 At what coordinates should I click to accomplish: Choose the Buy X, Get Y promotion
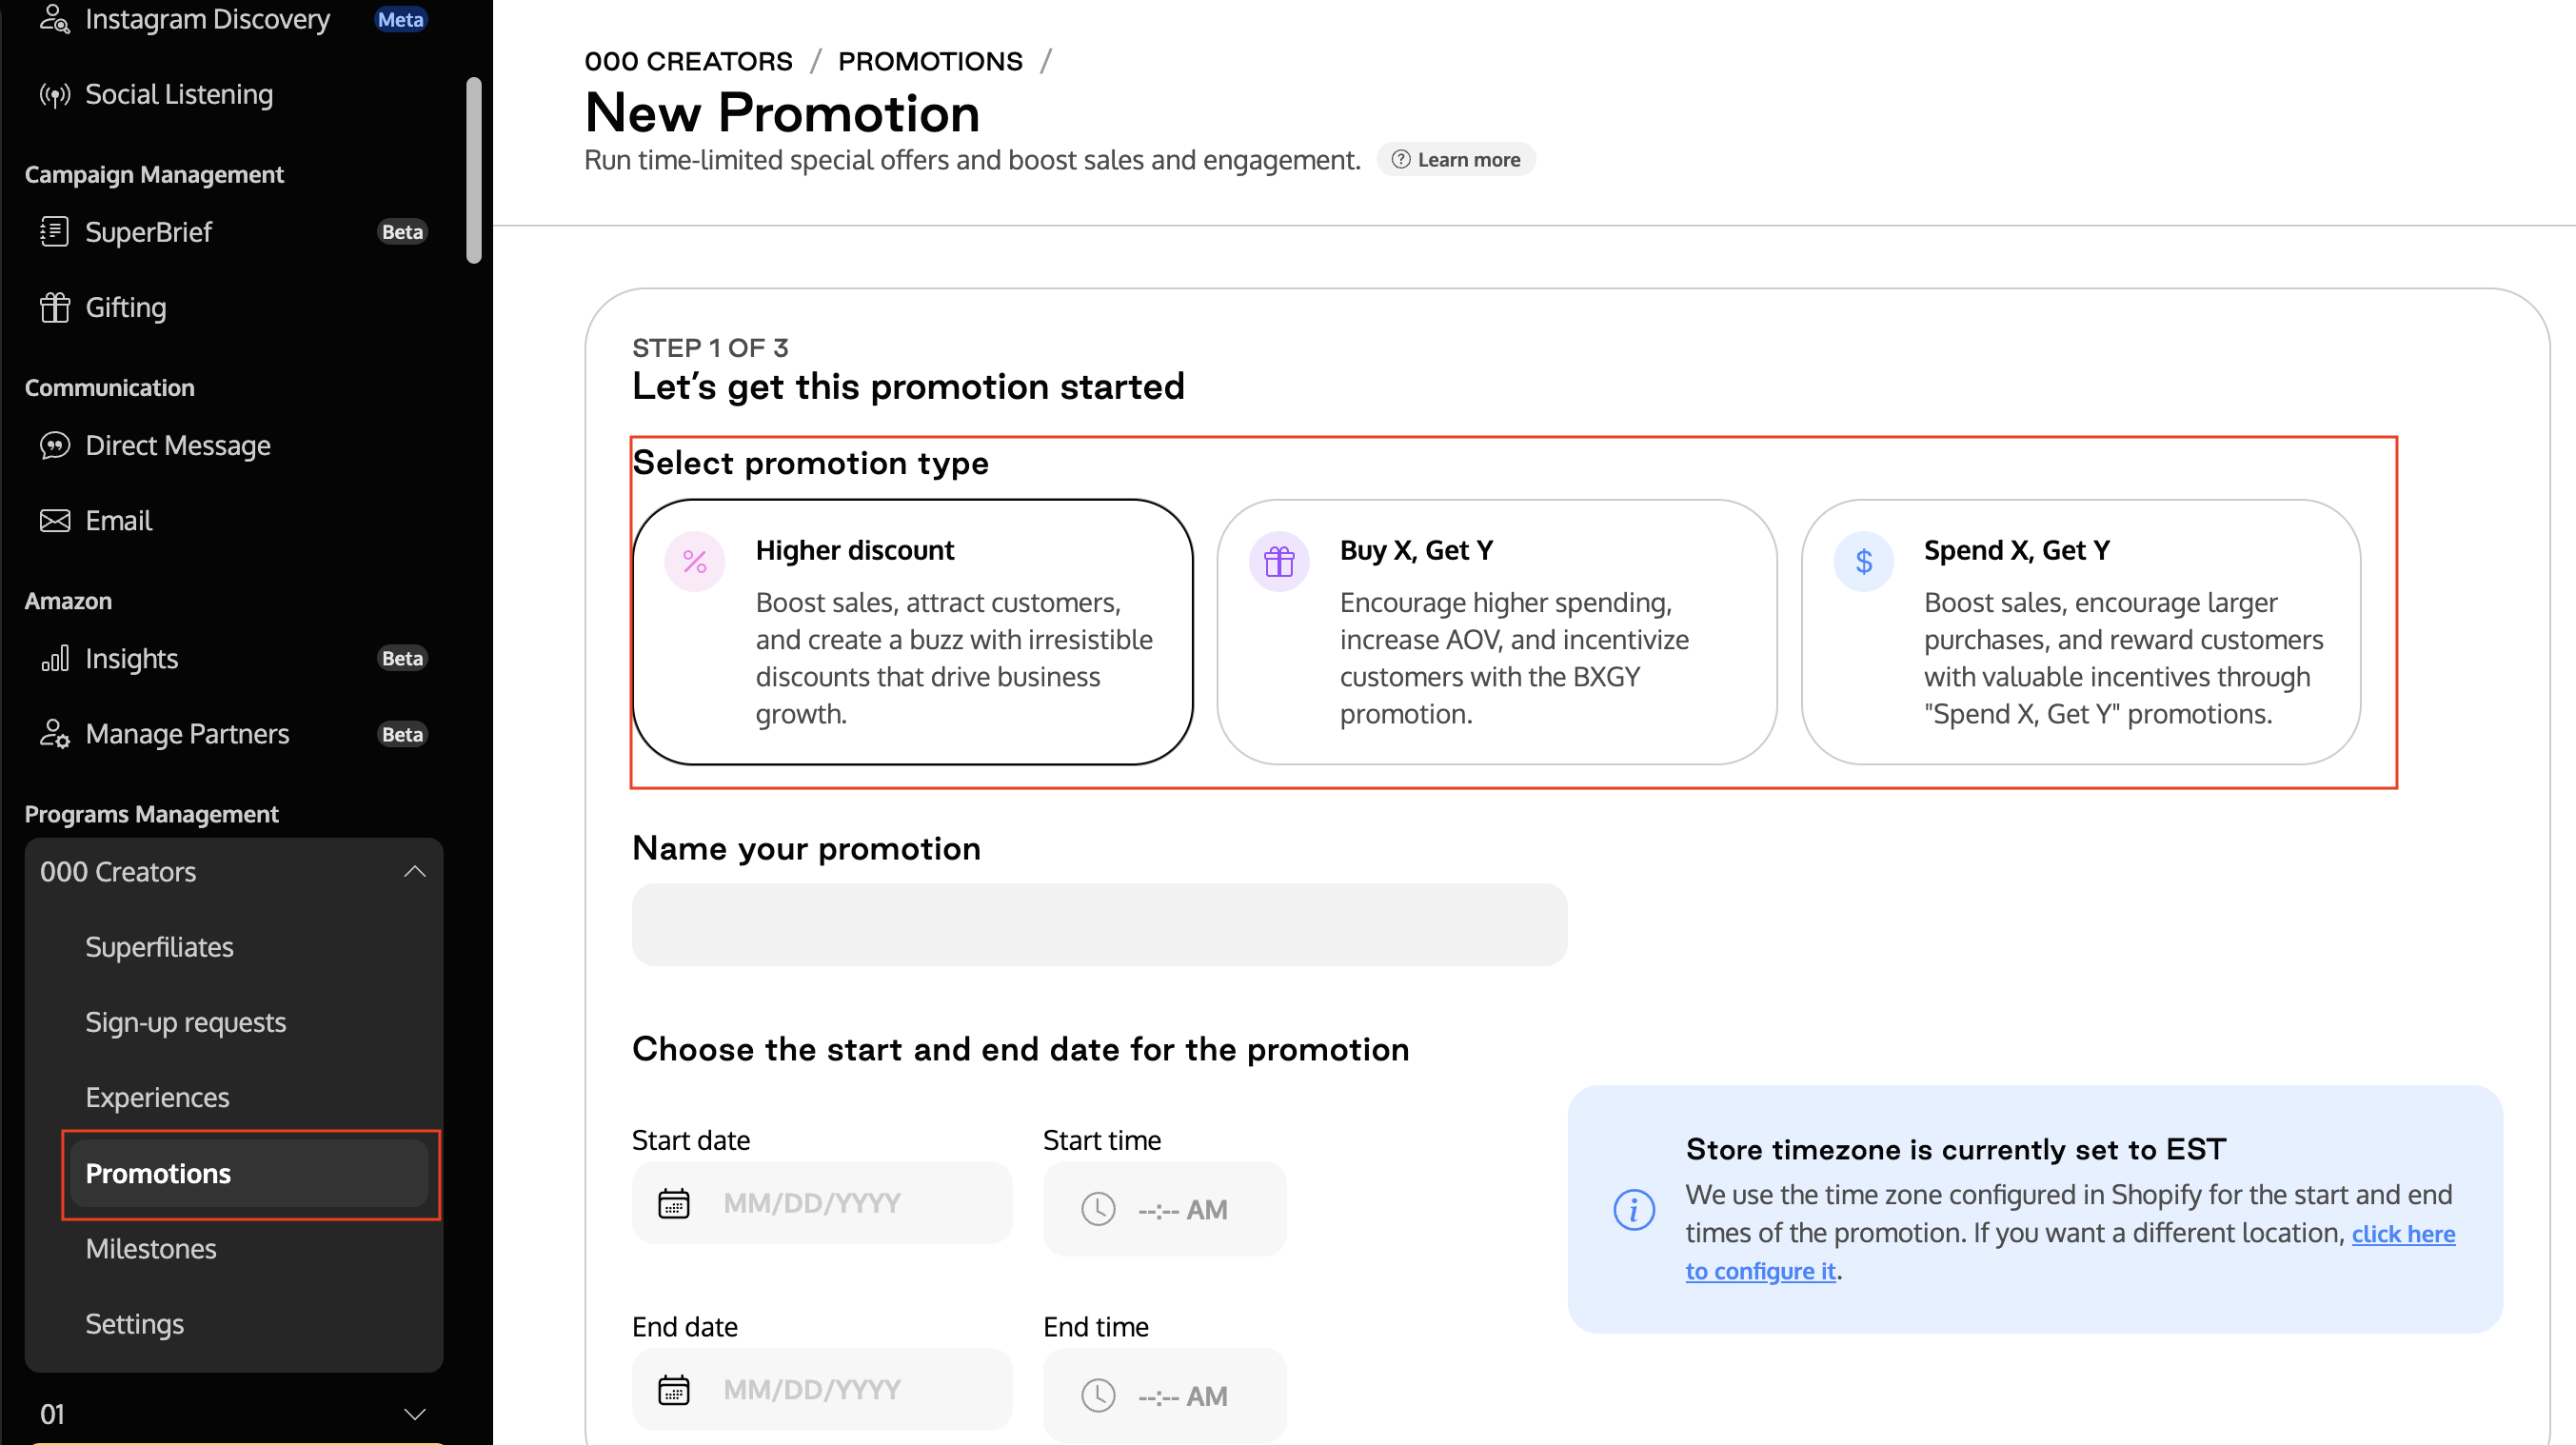pyautogui.click(x=1496, y=632)
